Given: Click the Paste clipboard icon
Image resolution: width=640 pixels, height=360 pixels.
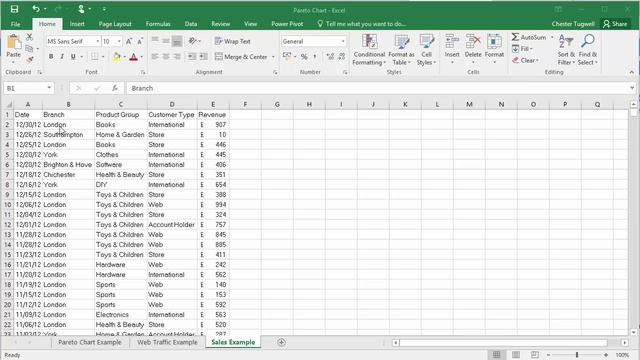Looking at the screenshot, I should coord(13,42).
